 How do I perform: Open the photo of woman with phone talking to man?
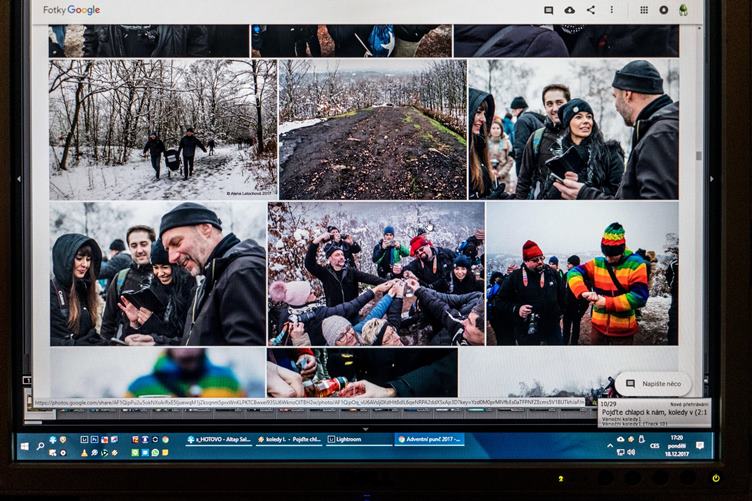pos(574,129)
